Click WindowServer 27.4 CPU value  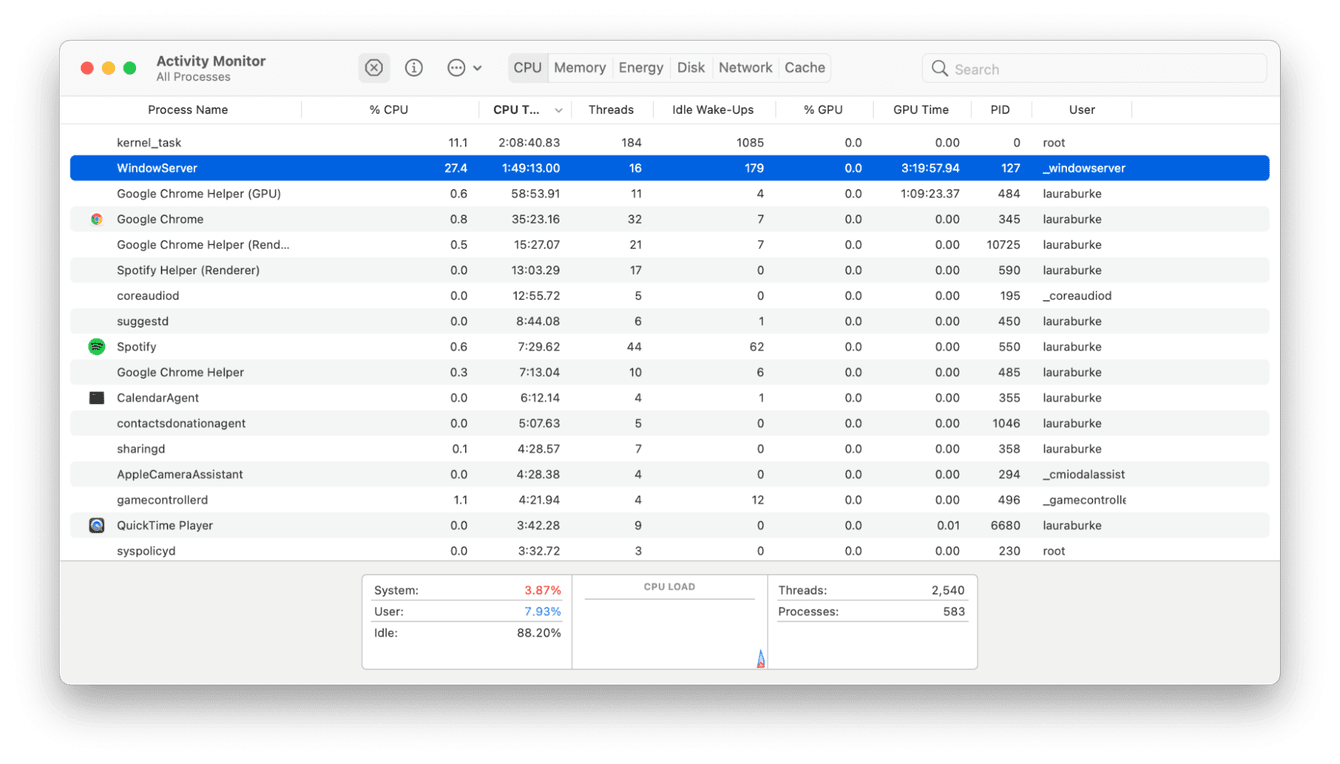(456, 168)
